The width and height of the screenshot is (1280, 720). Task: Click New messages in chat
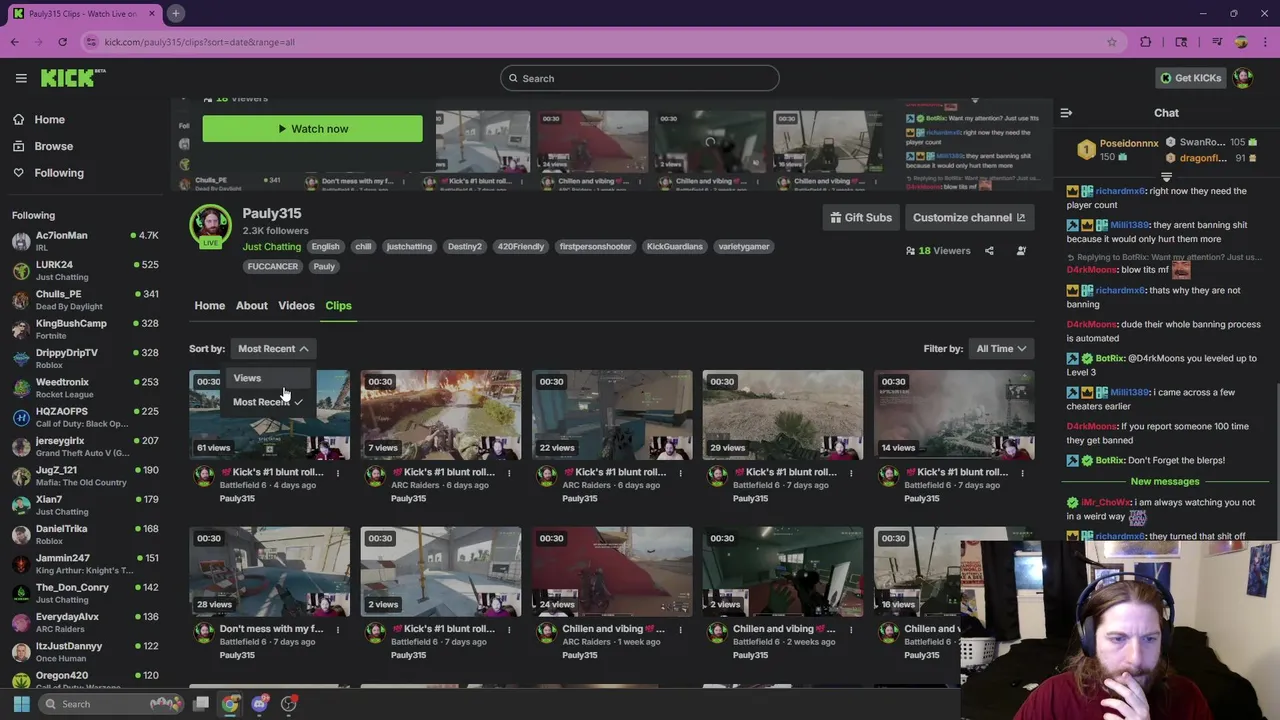point(1165,481)
